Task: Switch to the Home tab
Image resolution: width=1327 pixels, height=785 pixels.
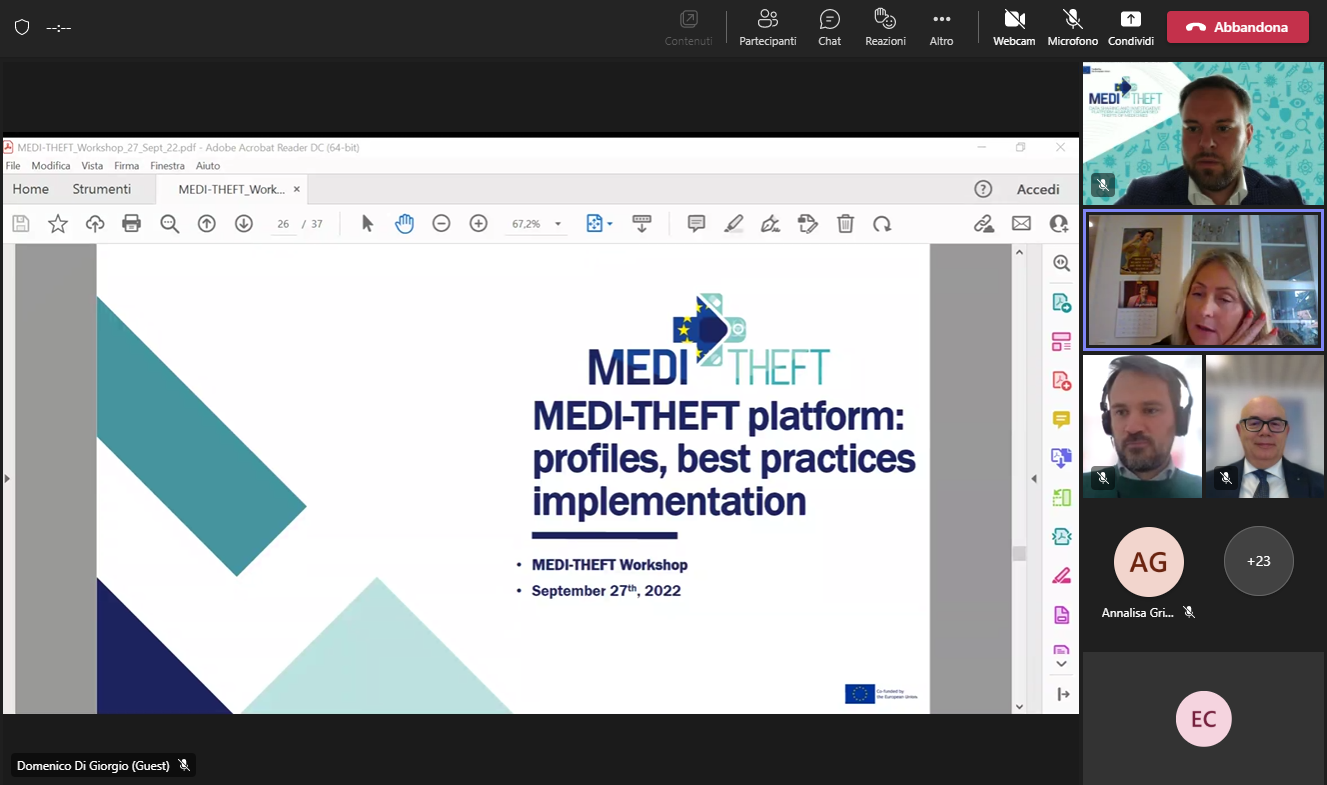Action: point(31,189)
